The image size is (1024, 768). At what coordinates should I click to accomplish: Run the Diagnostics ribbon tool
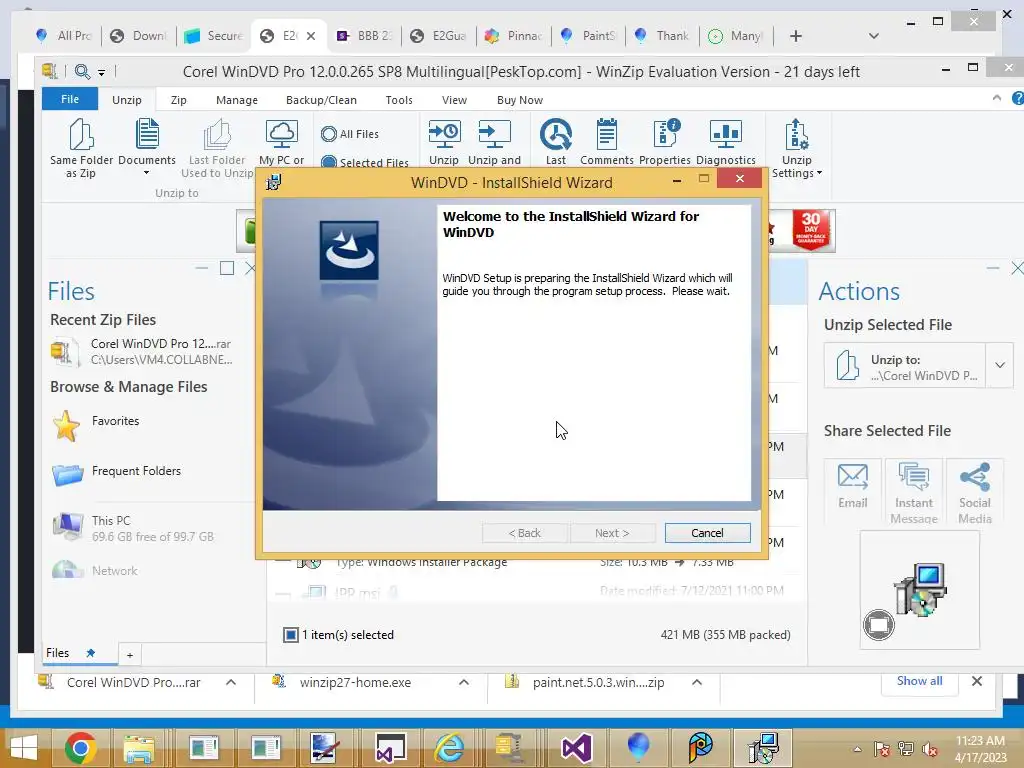click(726, 142)
